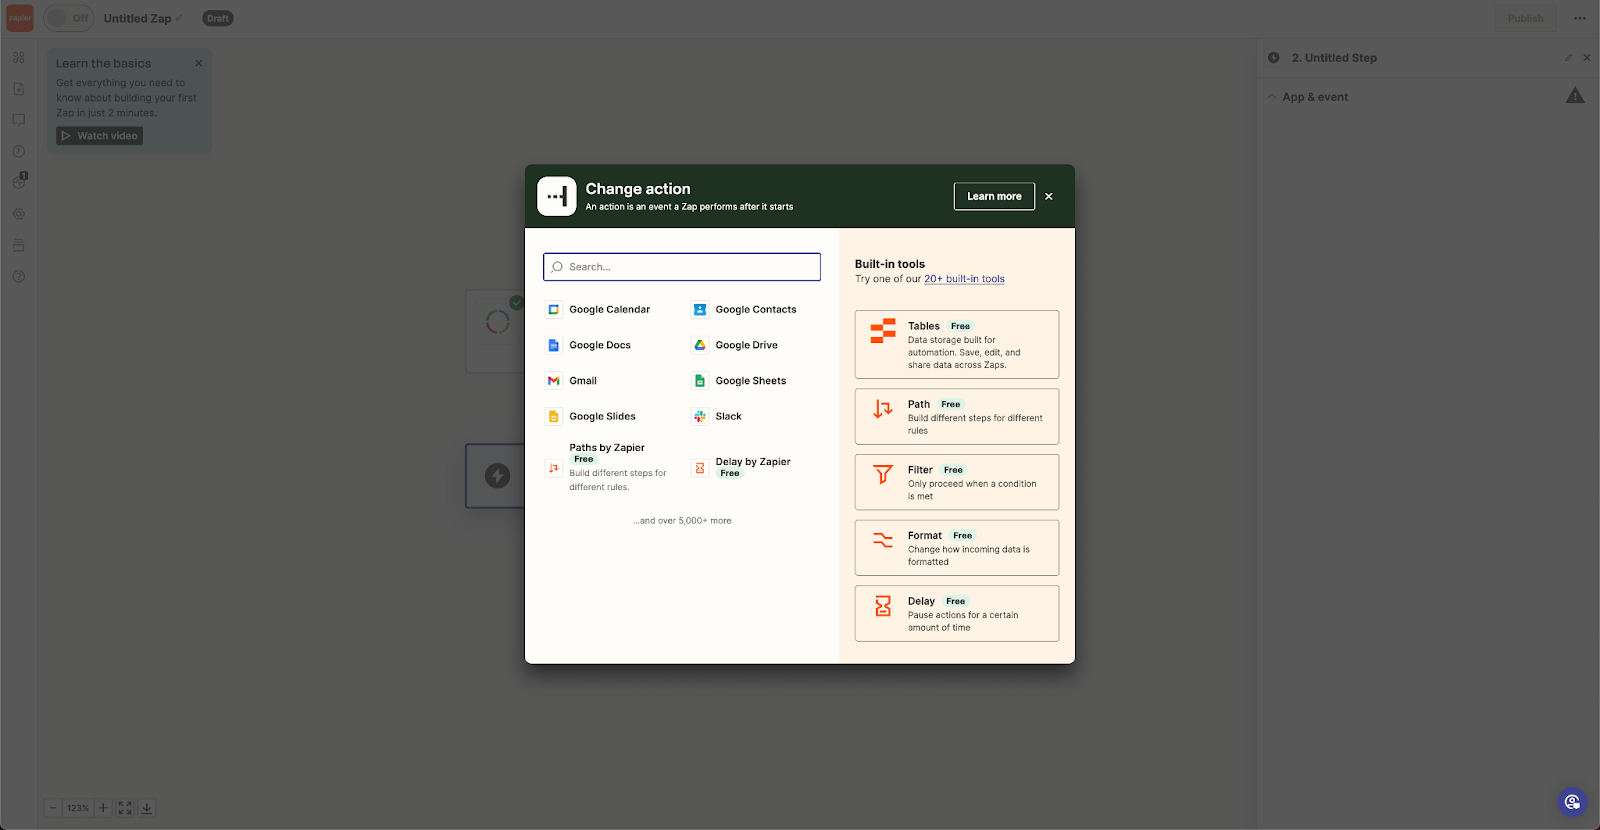Open the Zap details sidebar icon
This screenshot has width=1600, height=830.
click(19, 89)
